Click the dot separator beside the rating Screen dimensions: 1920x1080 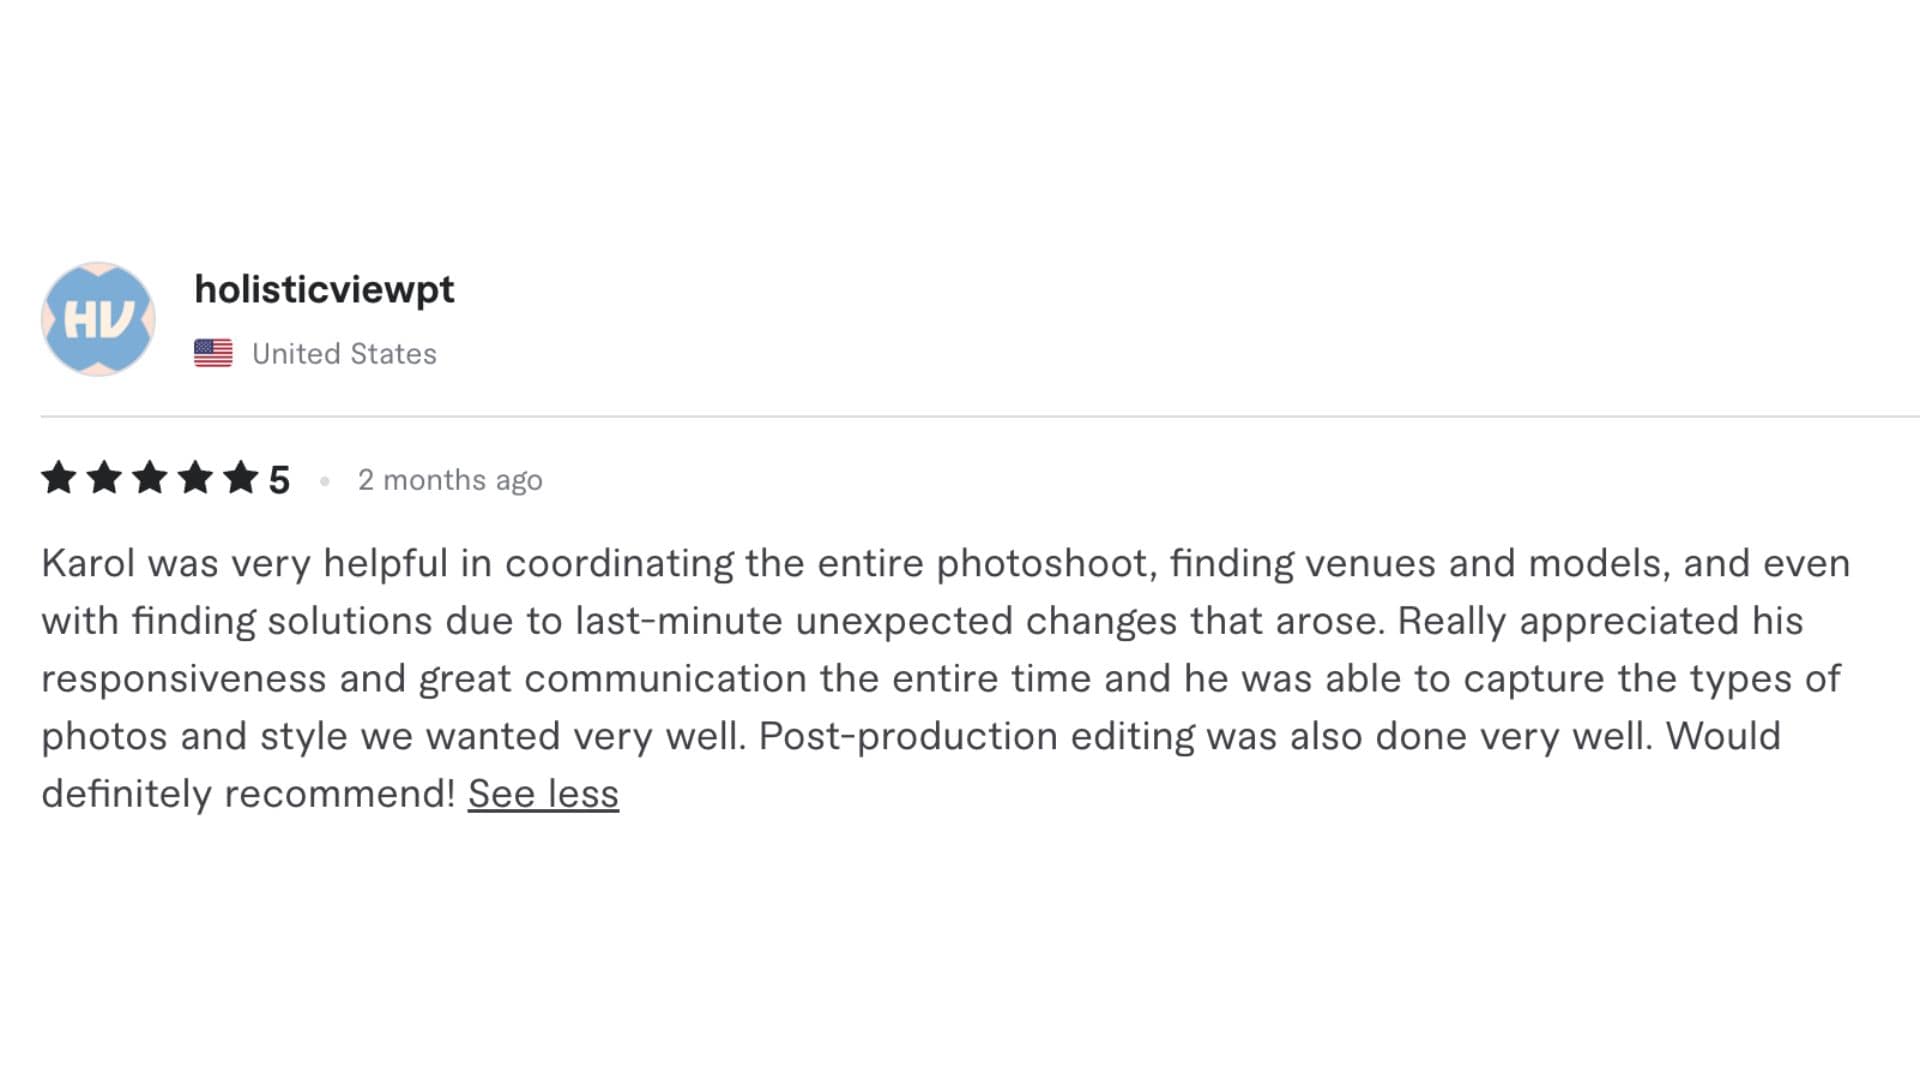[325, 481]
